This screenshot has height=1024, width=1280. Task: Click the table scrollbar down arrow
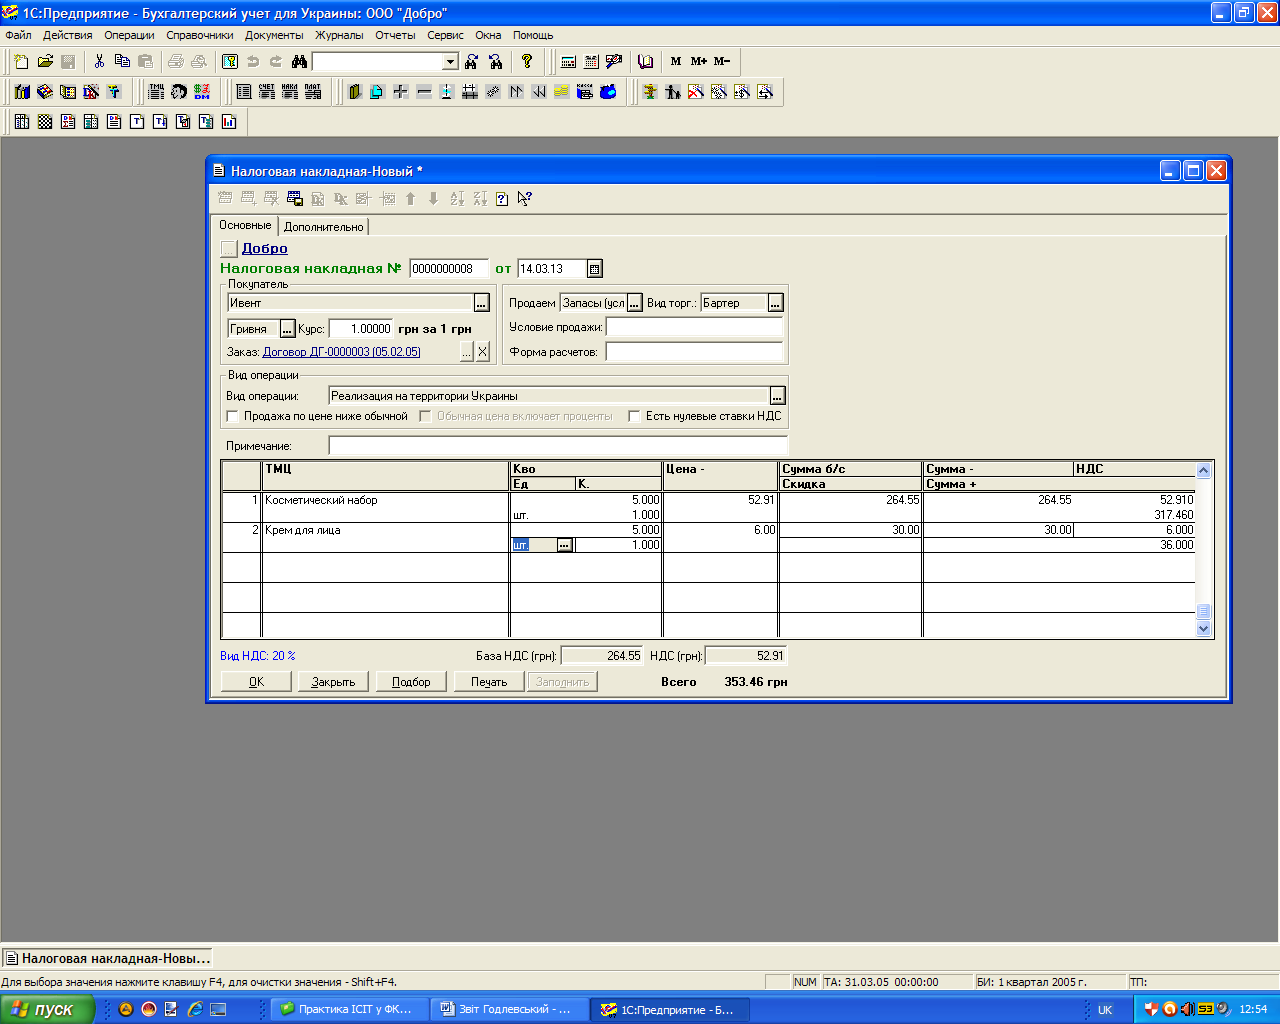click(1204, 629)
